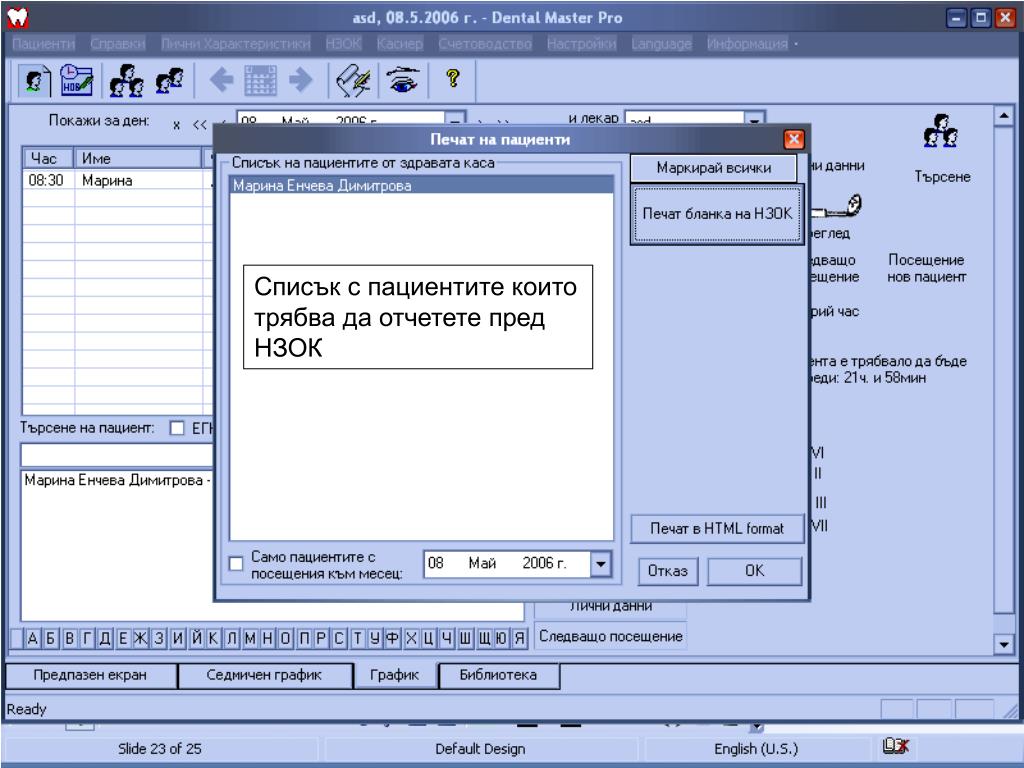Image resolution: width=1024 pixels, height=768 pixels.
Task: Click the three-people group toolbar icon
Action: pyautogui.click(x=126, y=80)
